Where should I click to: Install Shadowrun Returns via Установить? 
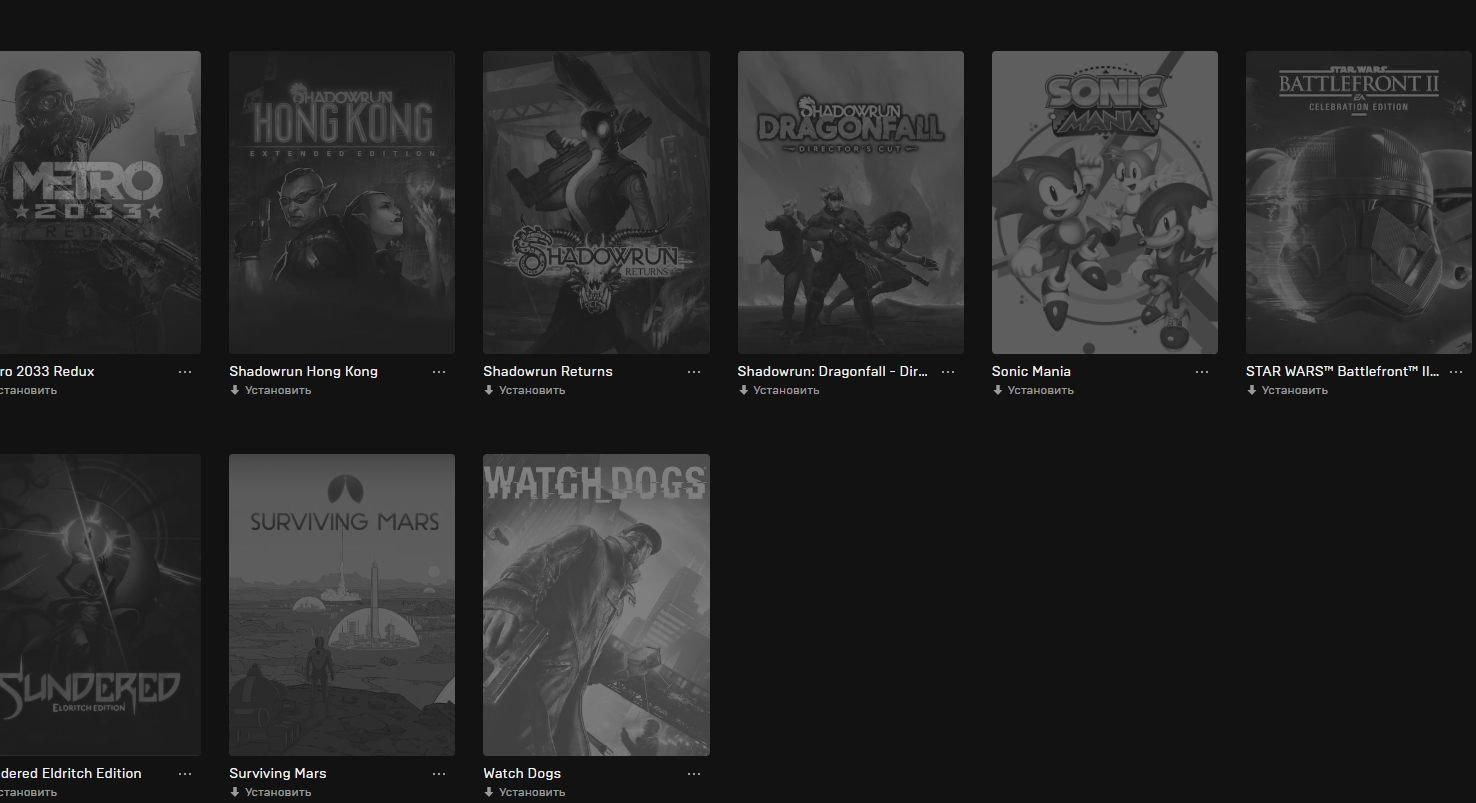[524, 390]
